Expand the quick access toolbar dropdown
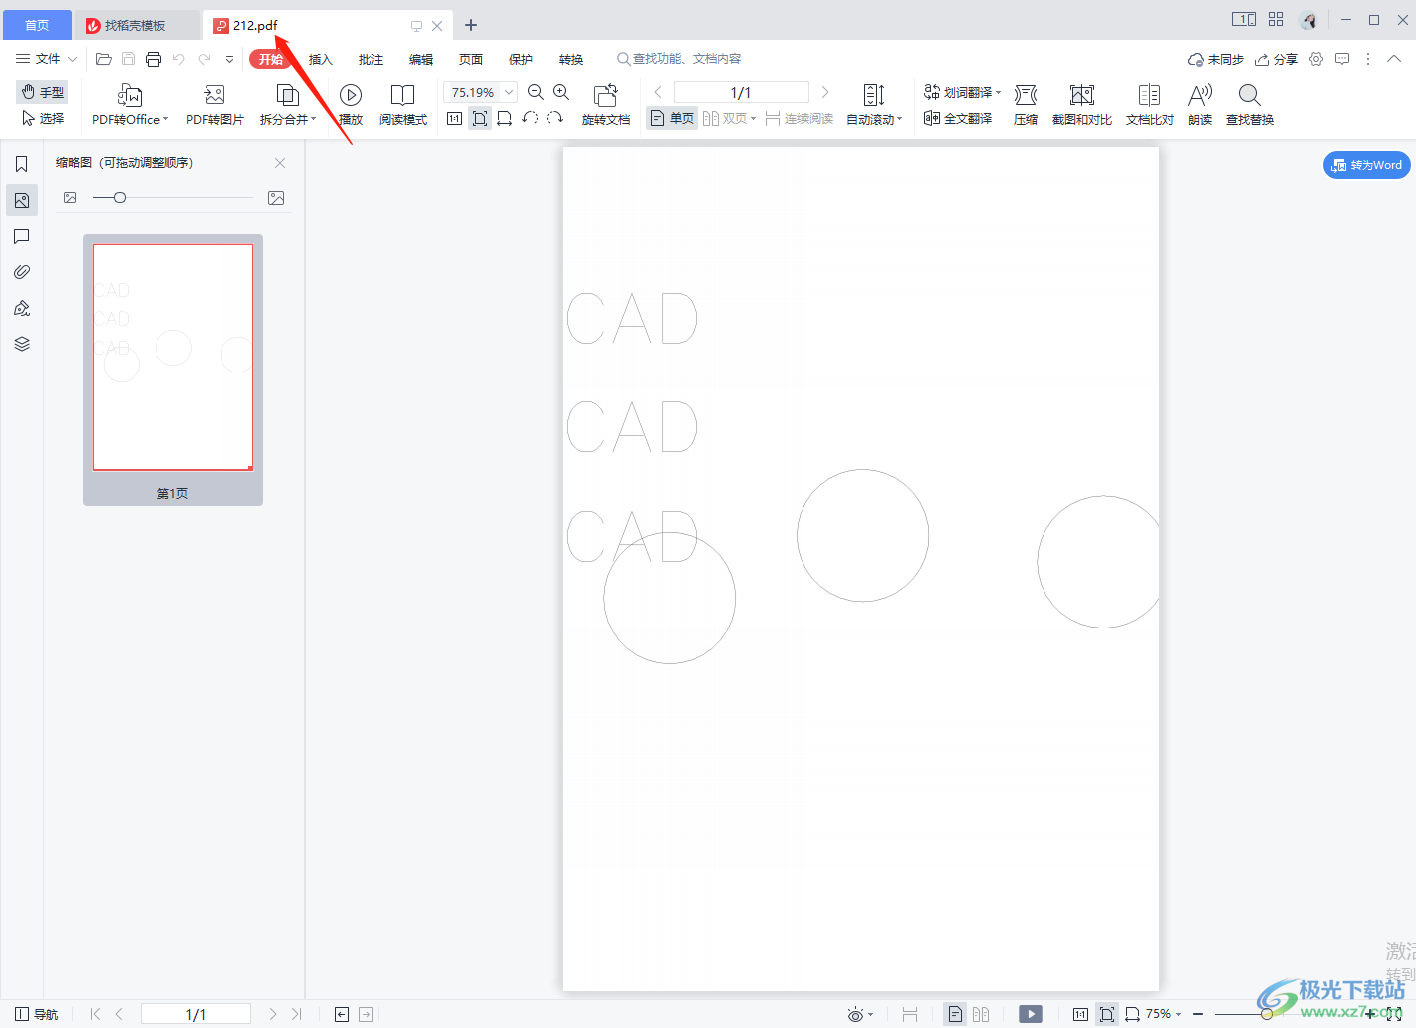This screenshot has width=1416, height=1028. (229, 59)
